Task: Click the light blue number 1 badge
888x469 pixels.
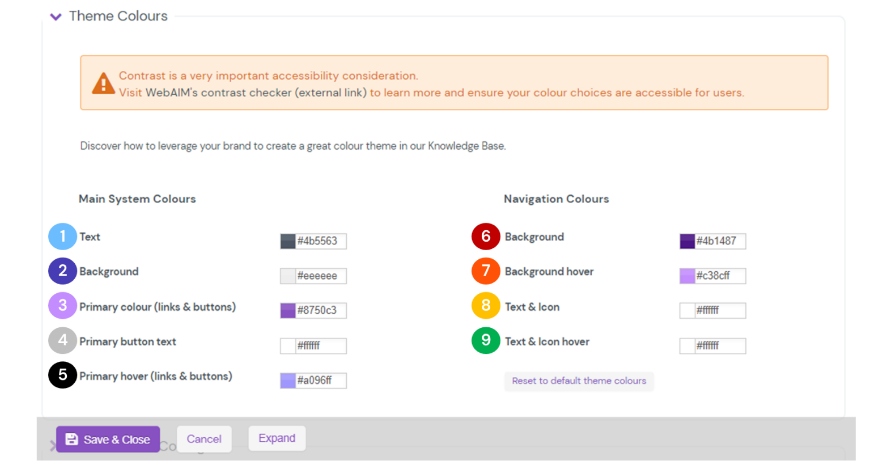Action: (x=62, y=237)
